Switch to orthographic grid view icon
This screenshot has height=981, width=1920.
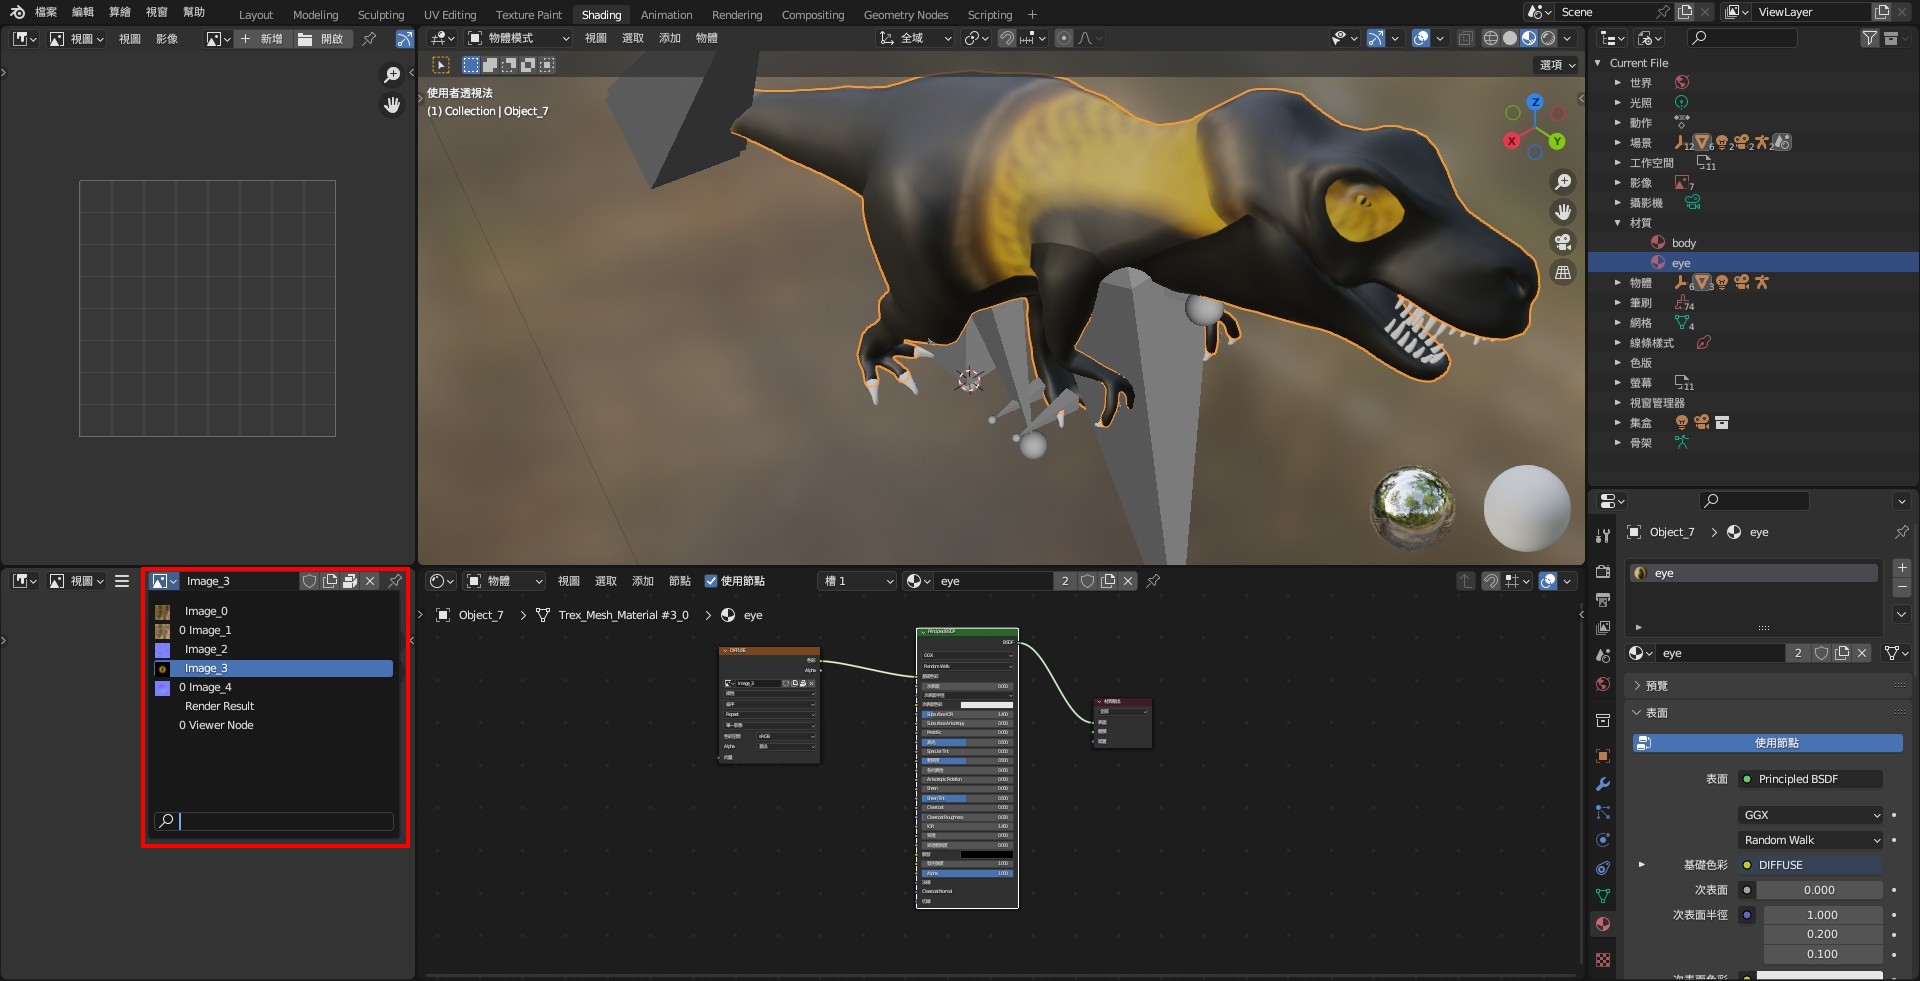tap(1562, 272)
